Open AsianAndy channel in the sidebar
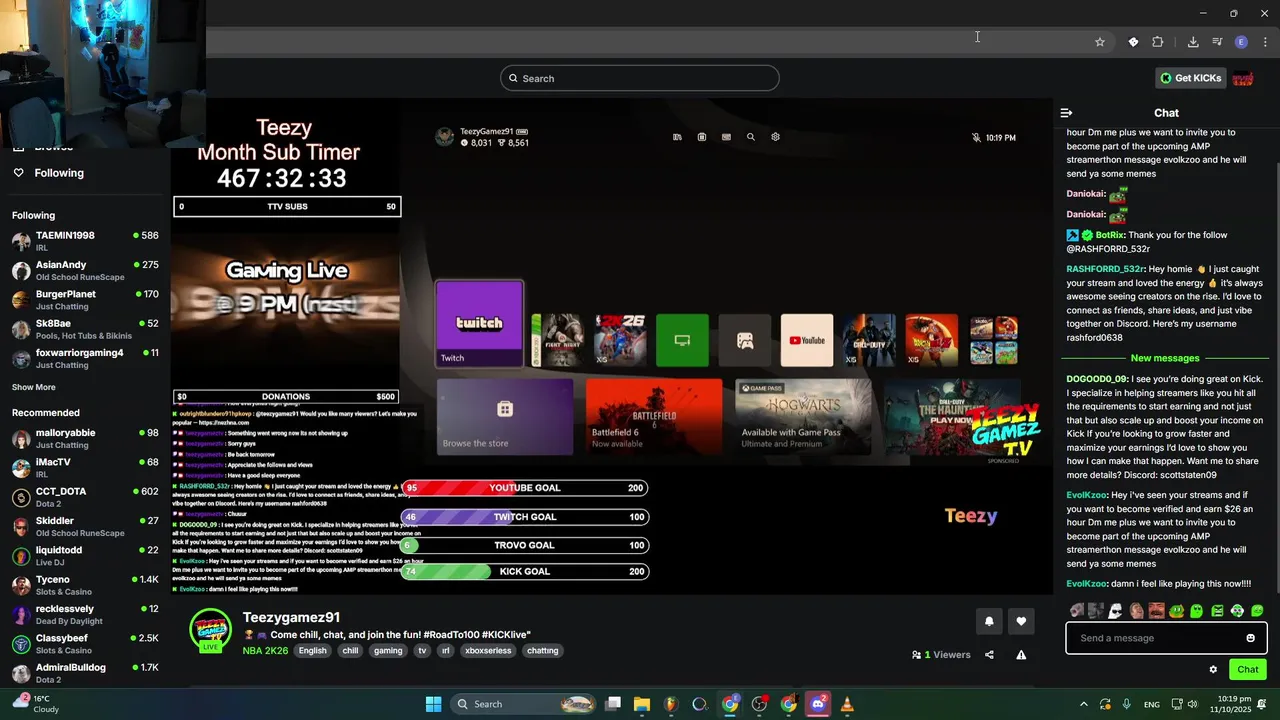This screenshot has width=1280, height=720. (85, 270)
